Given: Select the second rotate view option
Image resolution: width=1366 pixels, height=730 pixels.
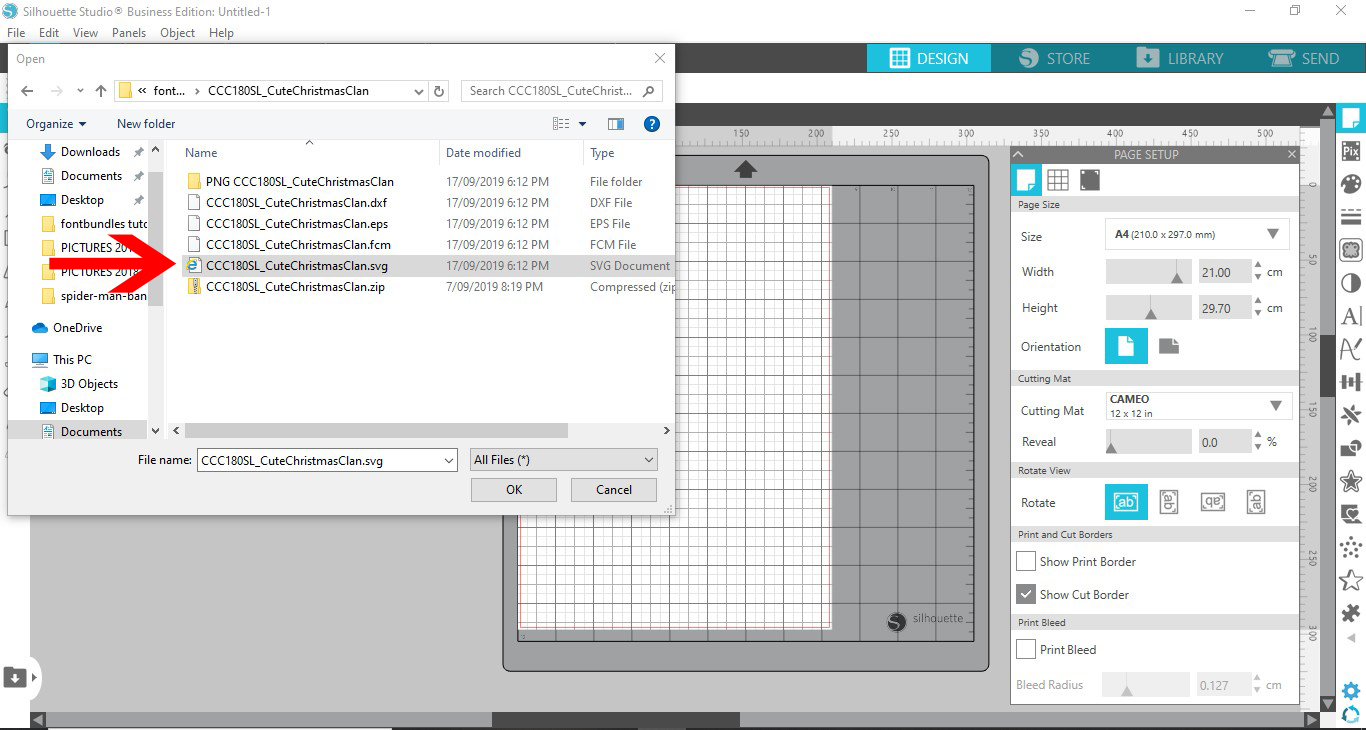Looking at the screenshot, I should [1169, 502].
